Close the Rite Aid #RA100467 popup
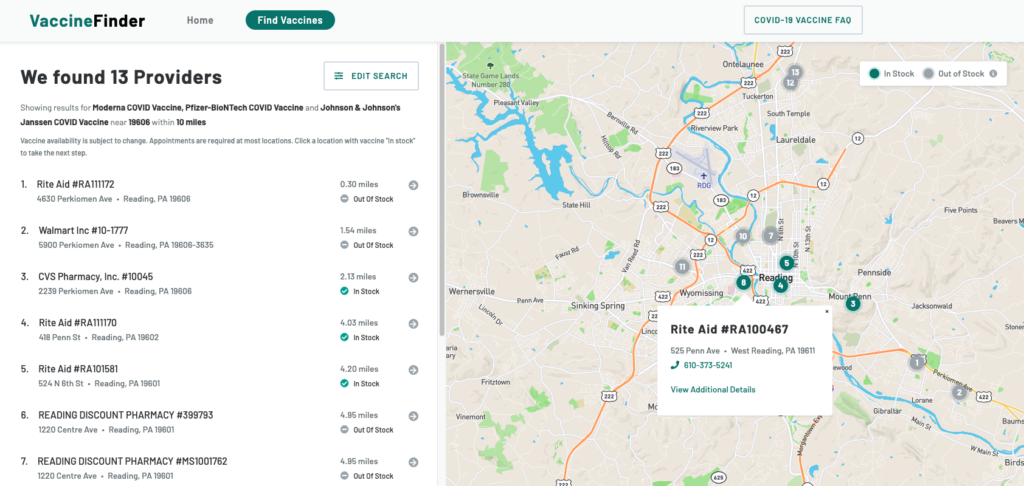This screenshot has width=1024, height=486. pos(826,311)
